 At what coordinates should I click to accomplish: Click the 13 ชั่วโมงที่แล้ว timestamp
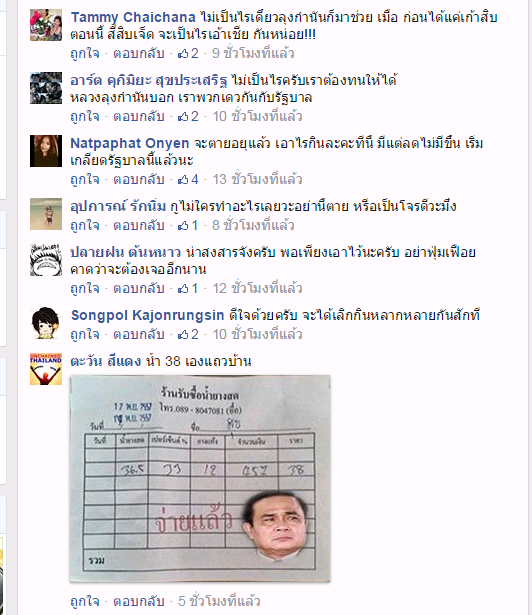coord(257,180)
